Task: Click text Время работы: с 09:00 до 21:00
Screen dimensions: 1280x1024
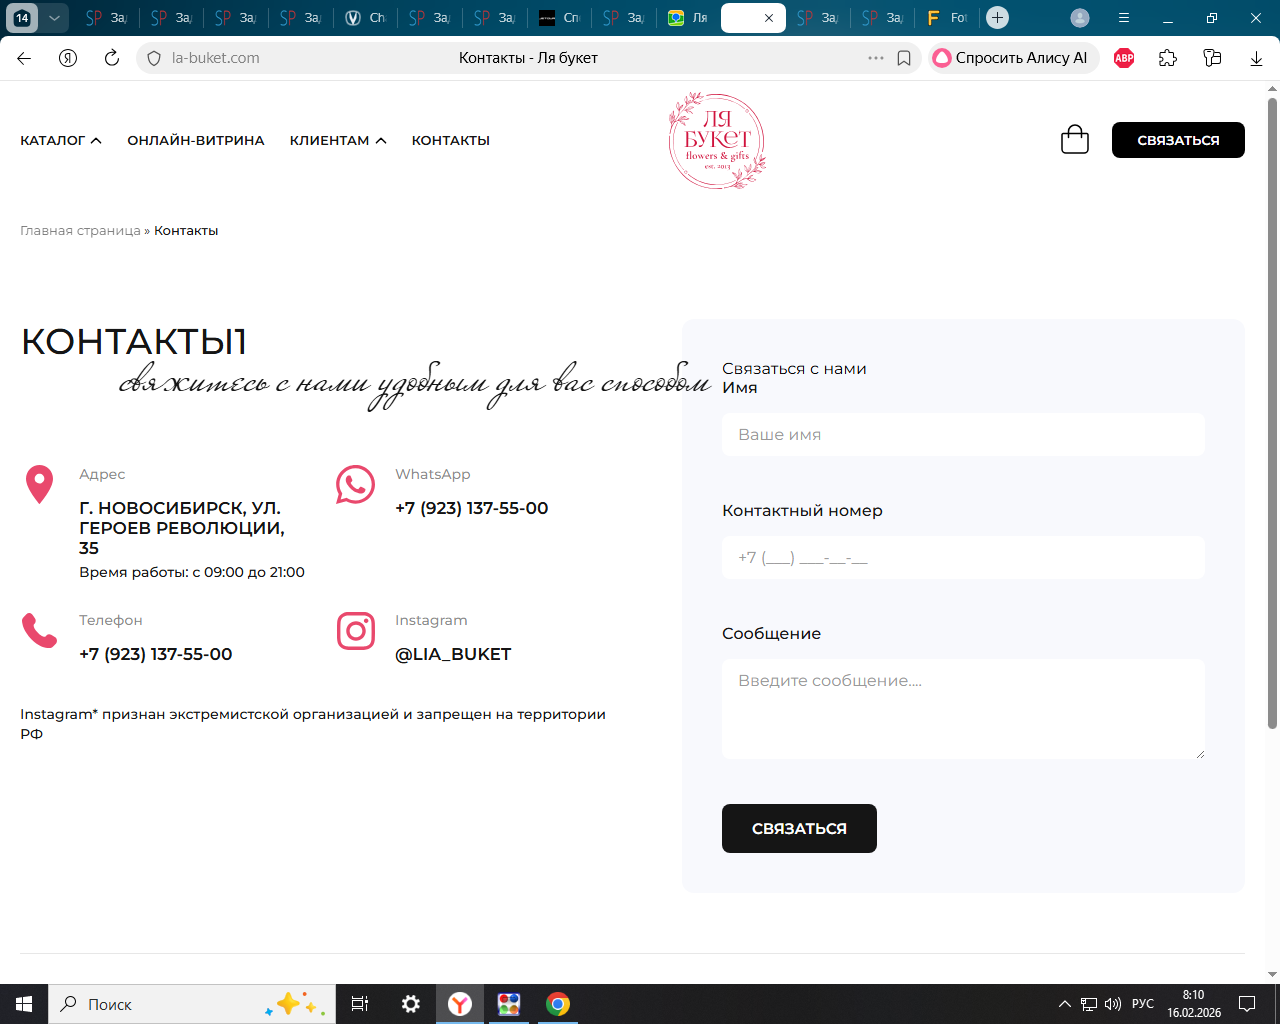Action: click(192, 573)
